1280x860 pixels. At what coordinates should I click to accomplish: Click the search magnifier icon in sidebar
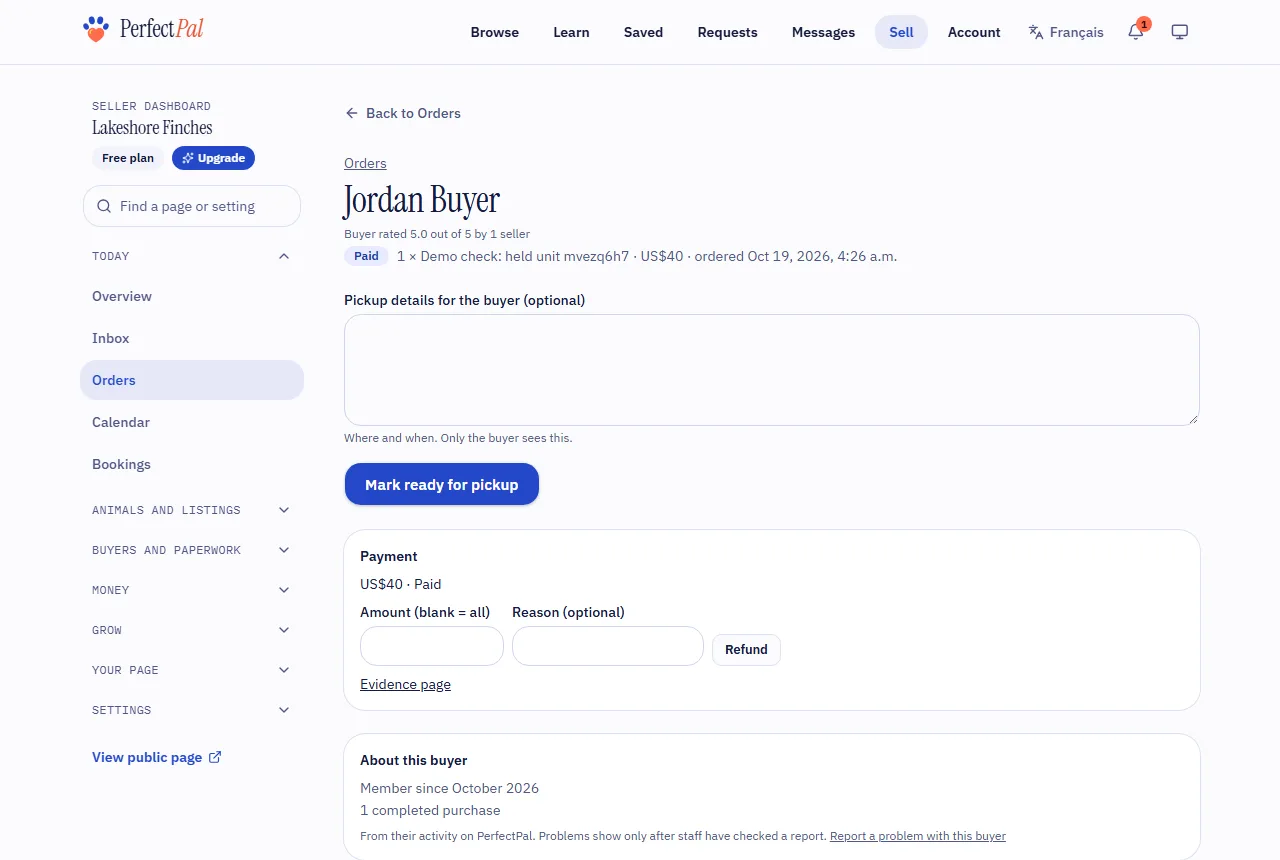click(104, 206)
